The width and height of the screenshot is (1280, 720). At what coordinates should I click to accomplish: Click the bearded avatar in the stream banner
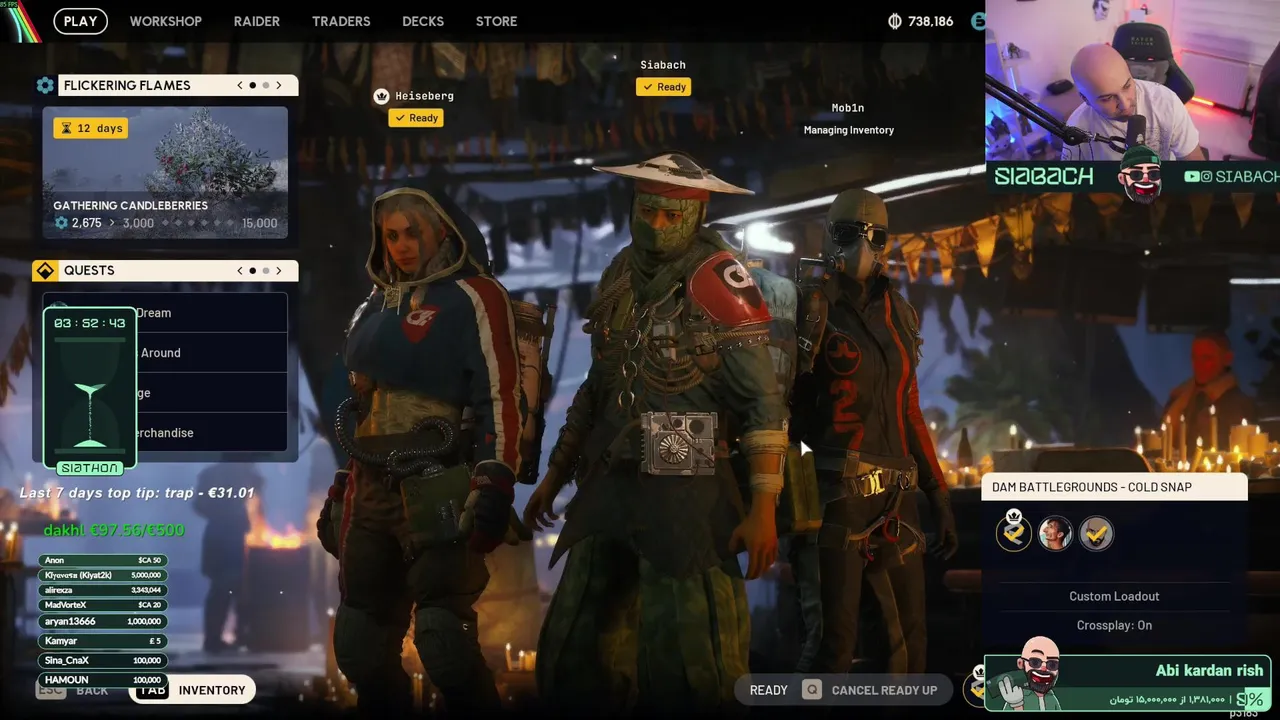click(1140, 177)
